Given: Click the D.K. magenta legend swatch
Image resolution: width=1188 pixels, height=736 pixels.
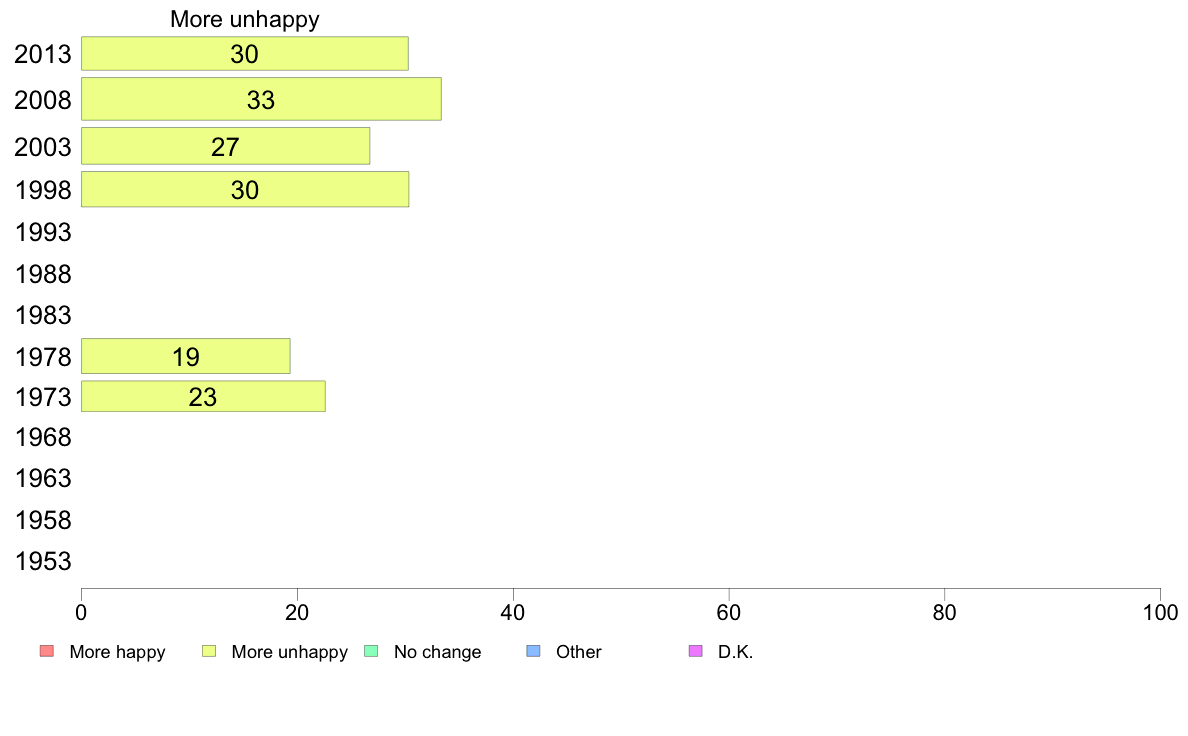Looking at the screenshot, I should (696, 651).
